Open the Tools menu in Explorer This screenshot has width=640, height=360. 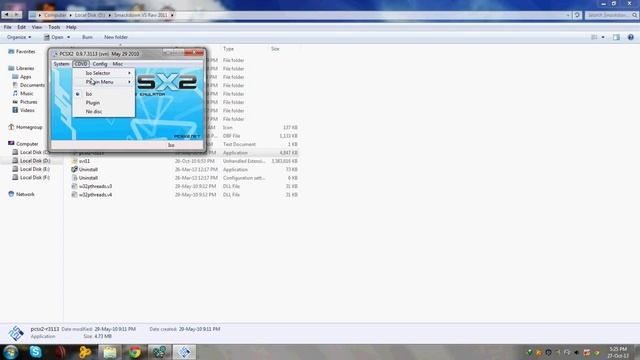[54, 27]
